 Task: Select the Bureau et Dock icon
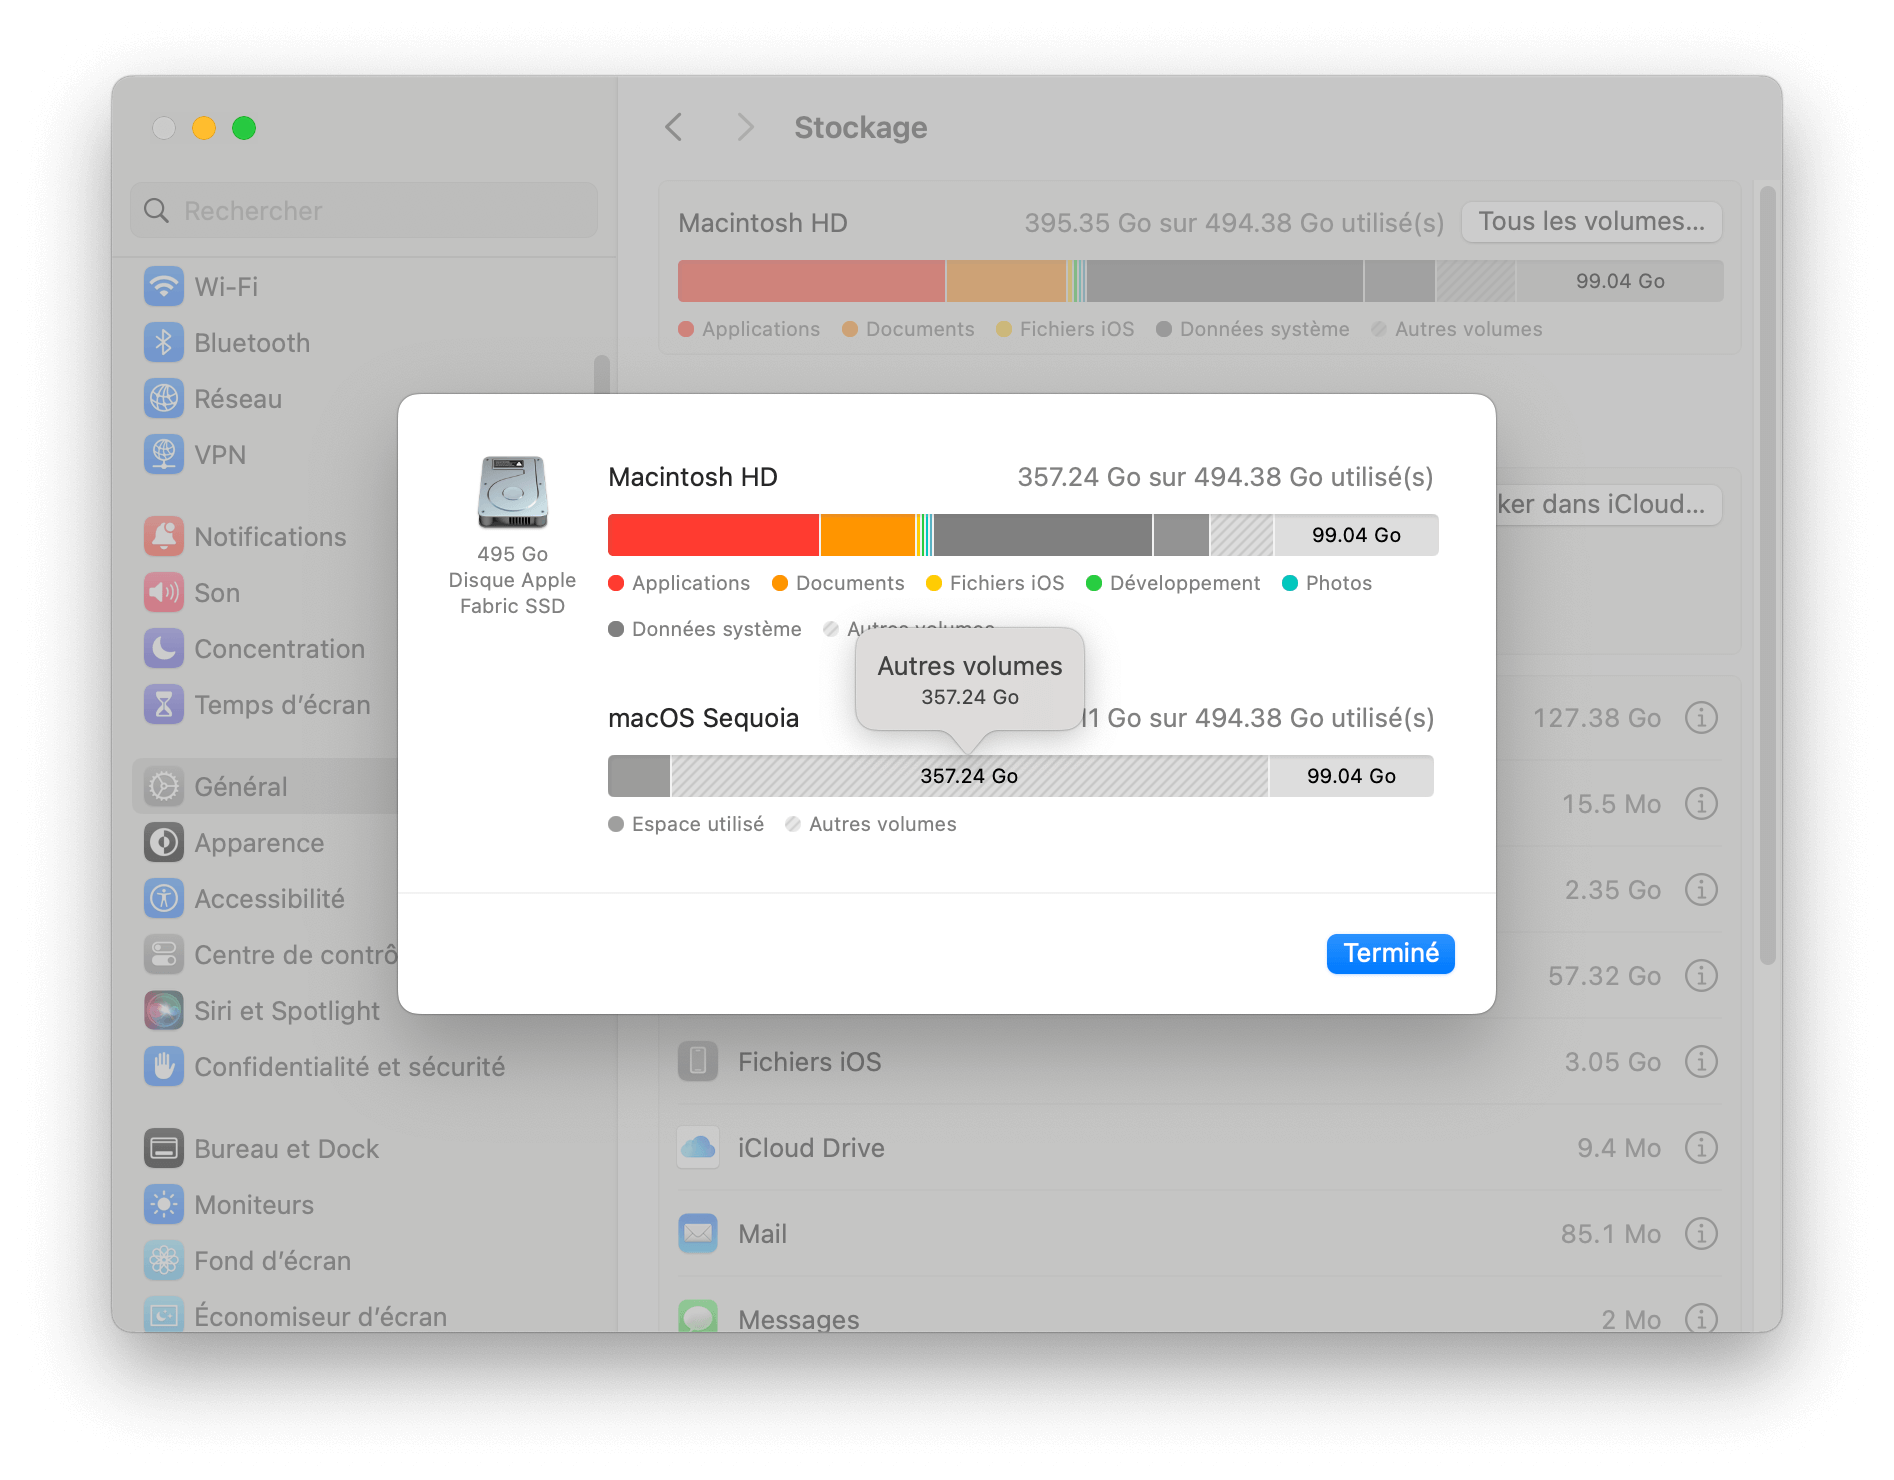click(164, 1149)
